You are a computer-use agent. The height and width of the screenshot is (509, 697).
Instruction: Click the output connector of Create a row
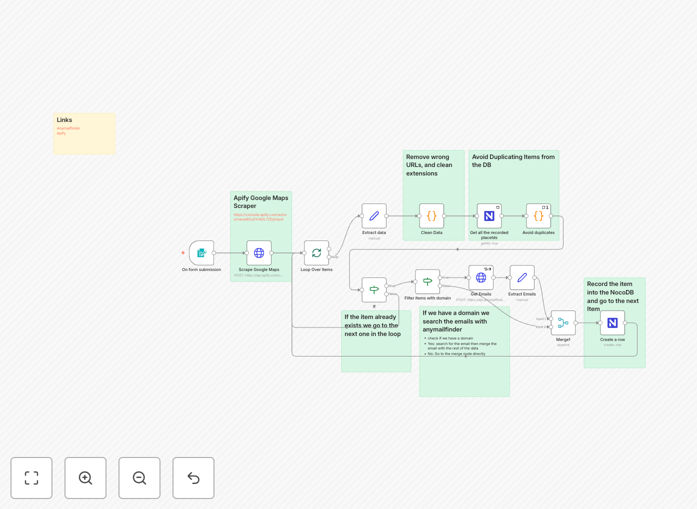coord(625,323)
